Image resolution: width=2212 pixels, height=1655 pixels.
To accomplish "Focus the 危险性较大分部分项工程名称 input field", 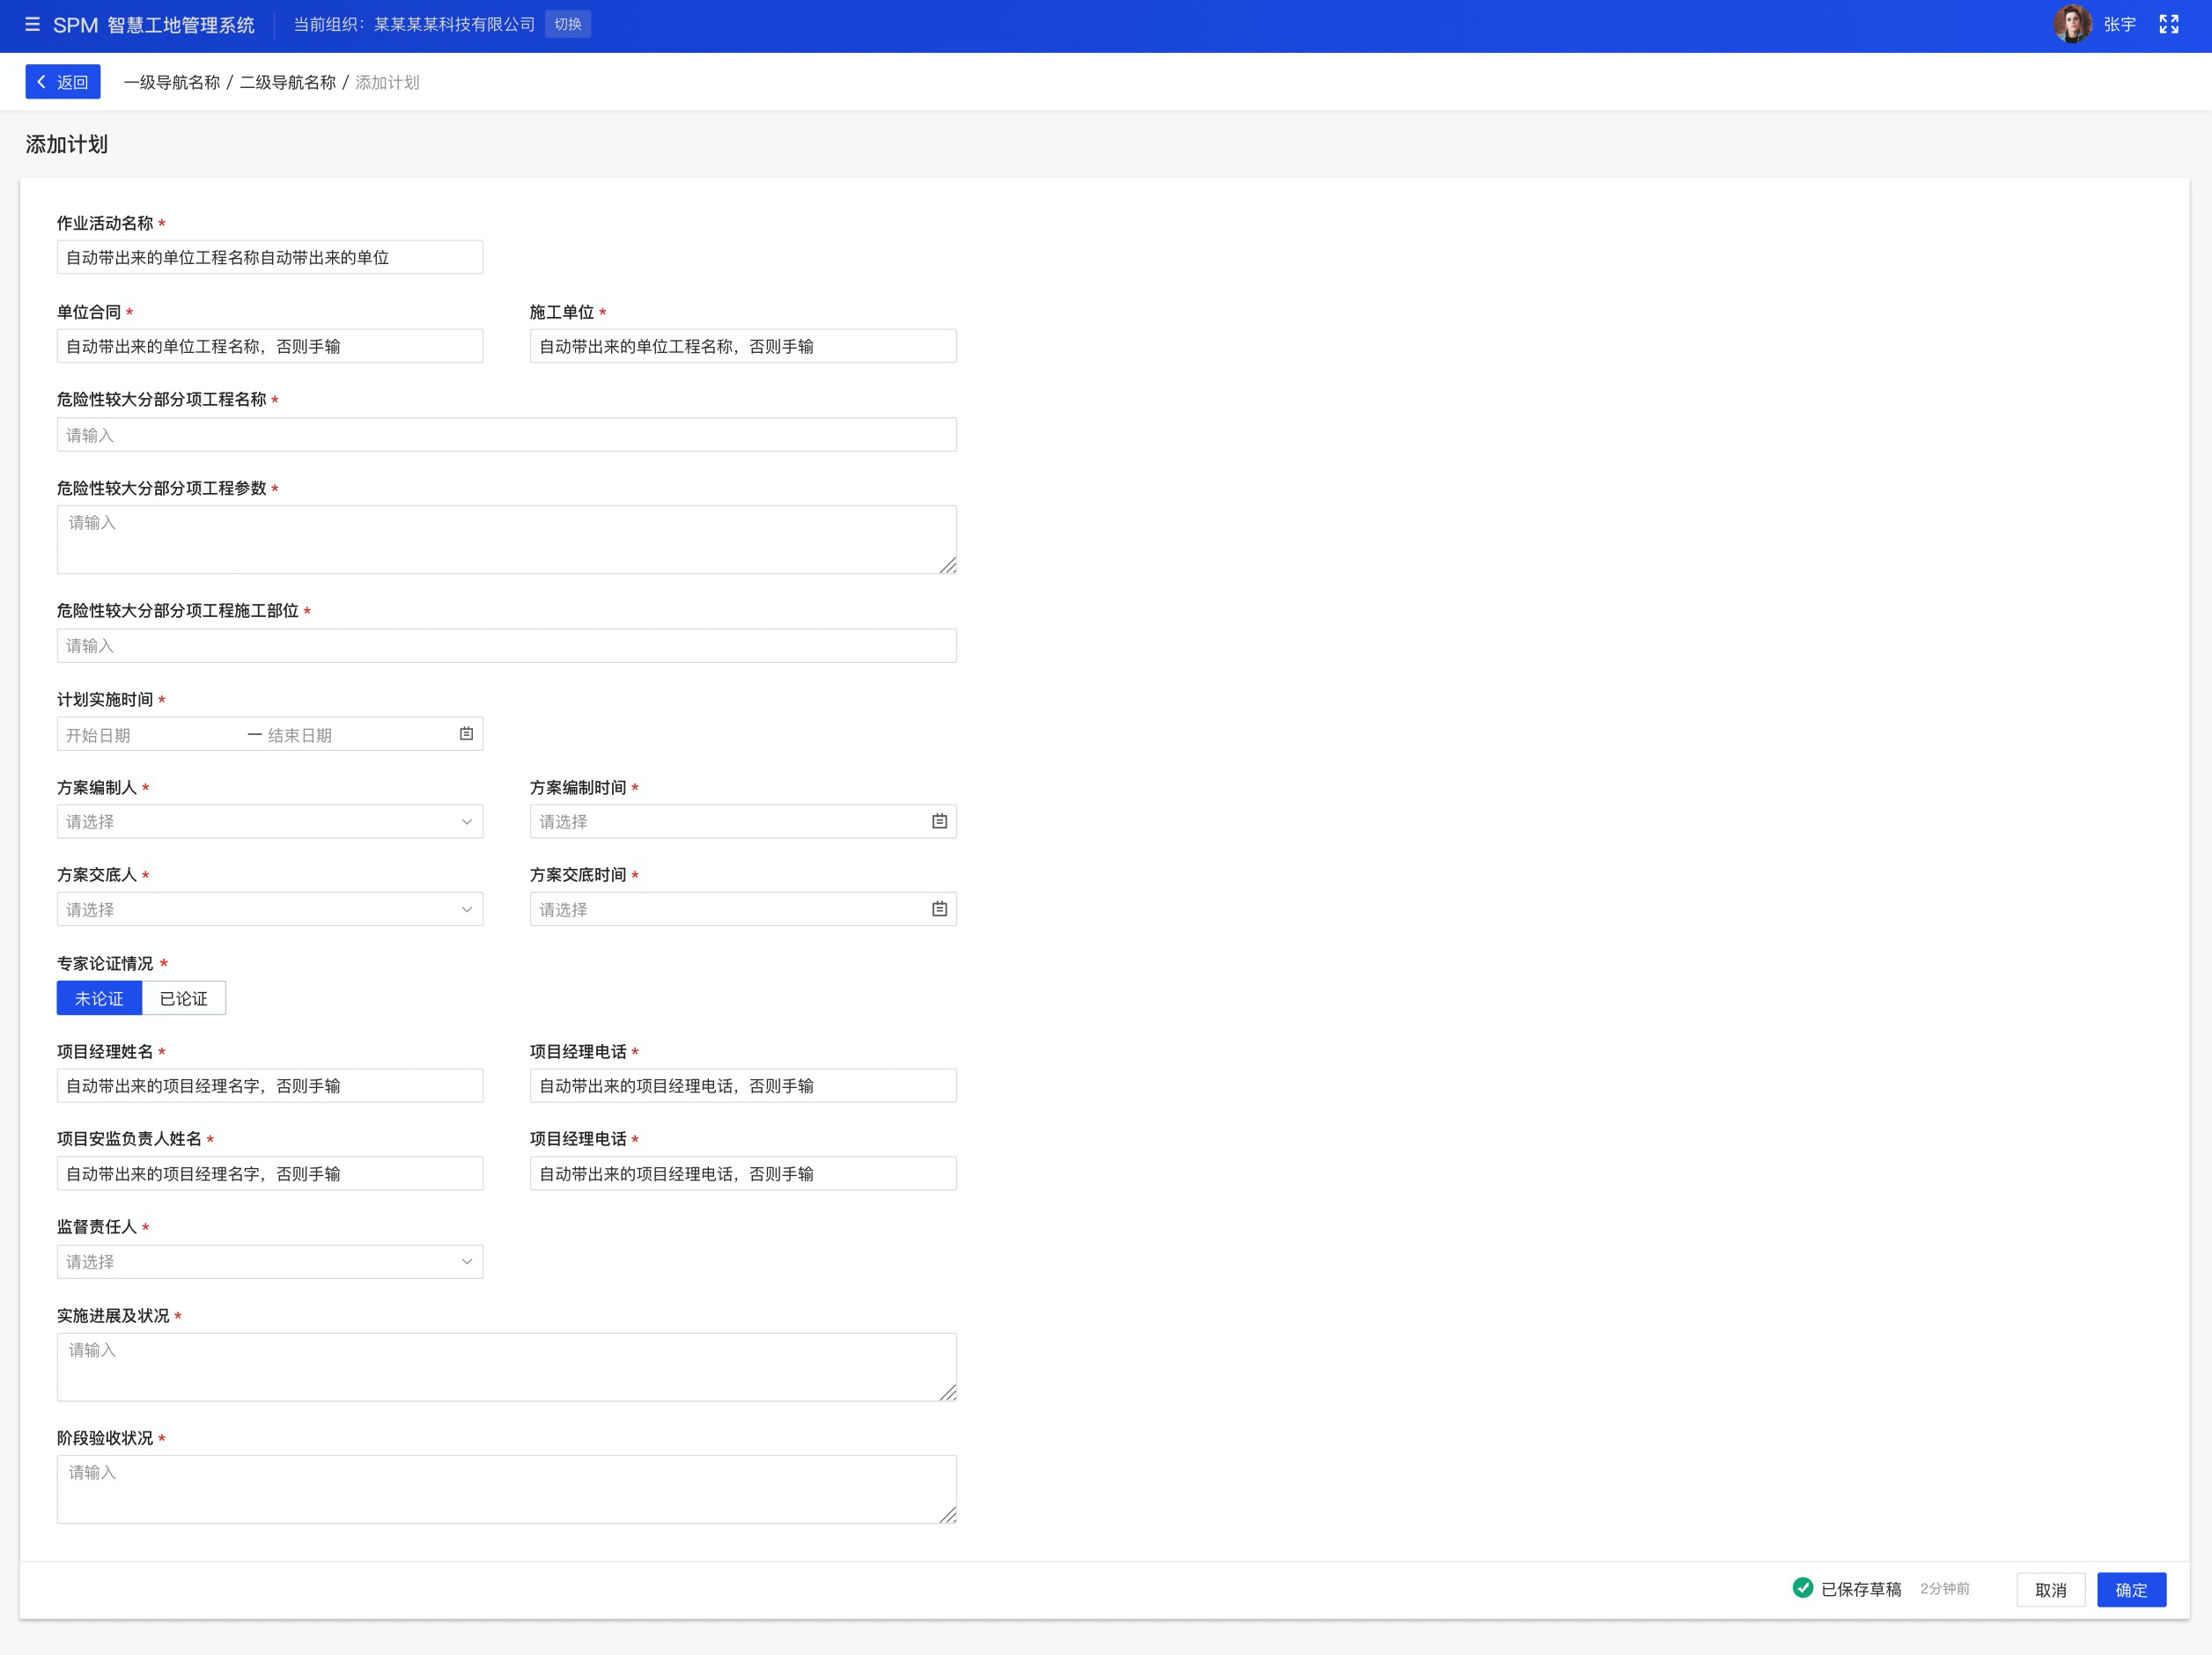I will (506, 435).
